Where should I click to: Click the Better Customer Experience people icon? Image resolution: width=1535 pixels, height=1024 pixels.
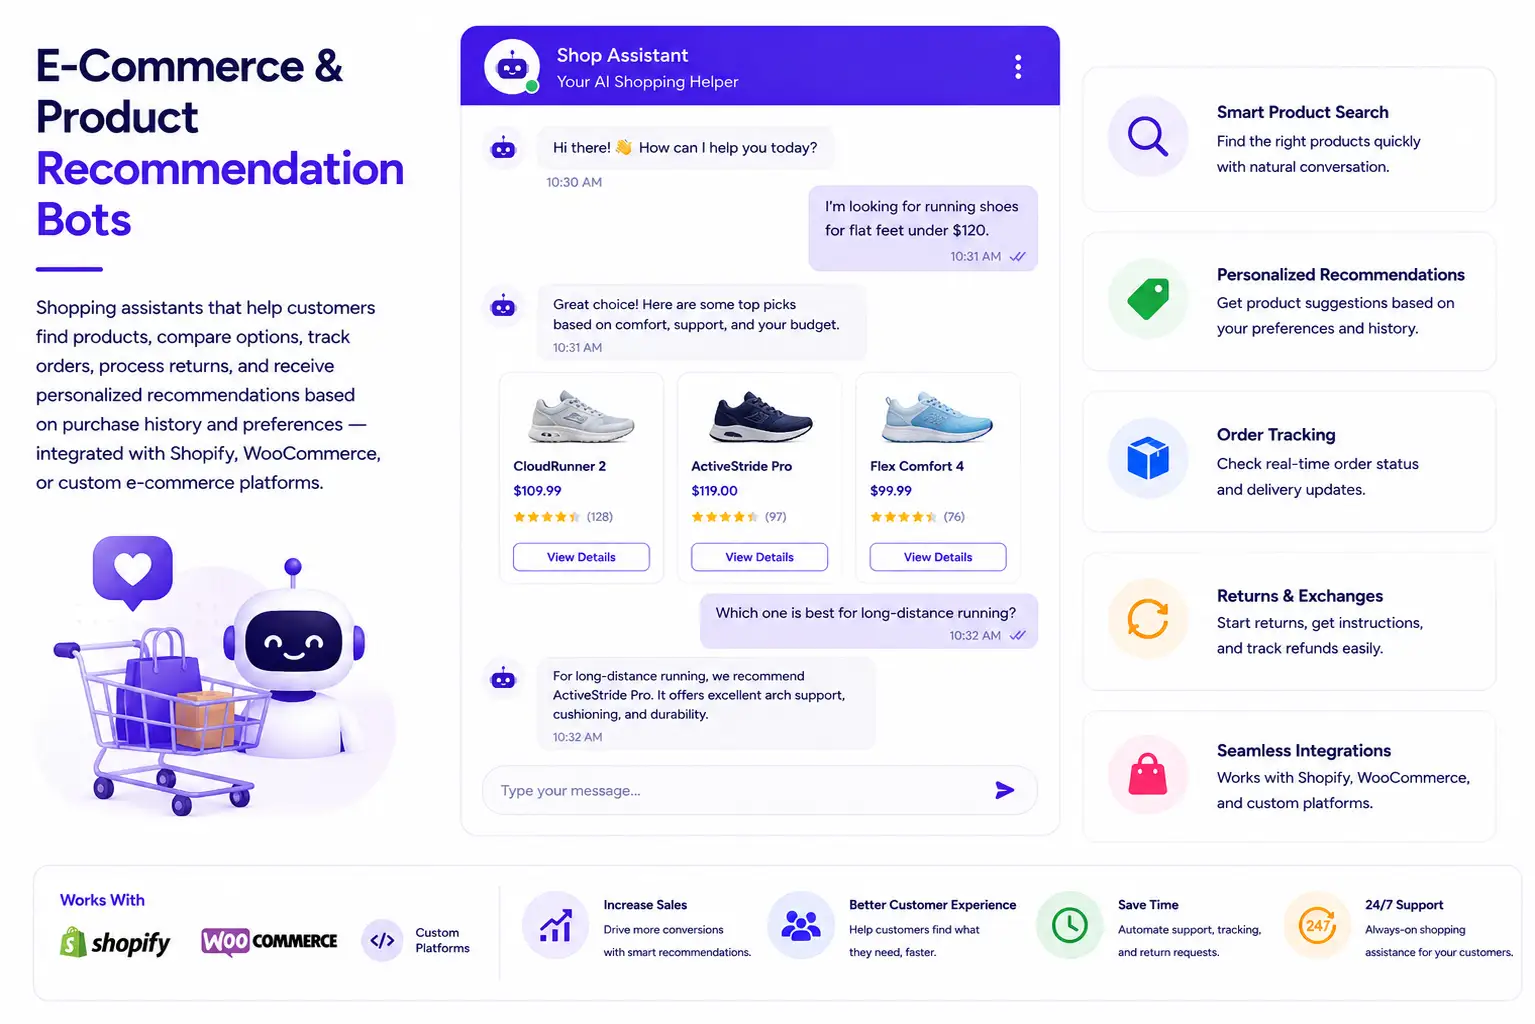click(801, 925)
